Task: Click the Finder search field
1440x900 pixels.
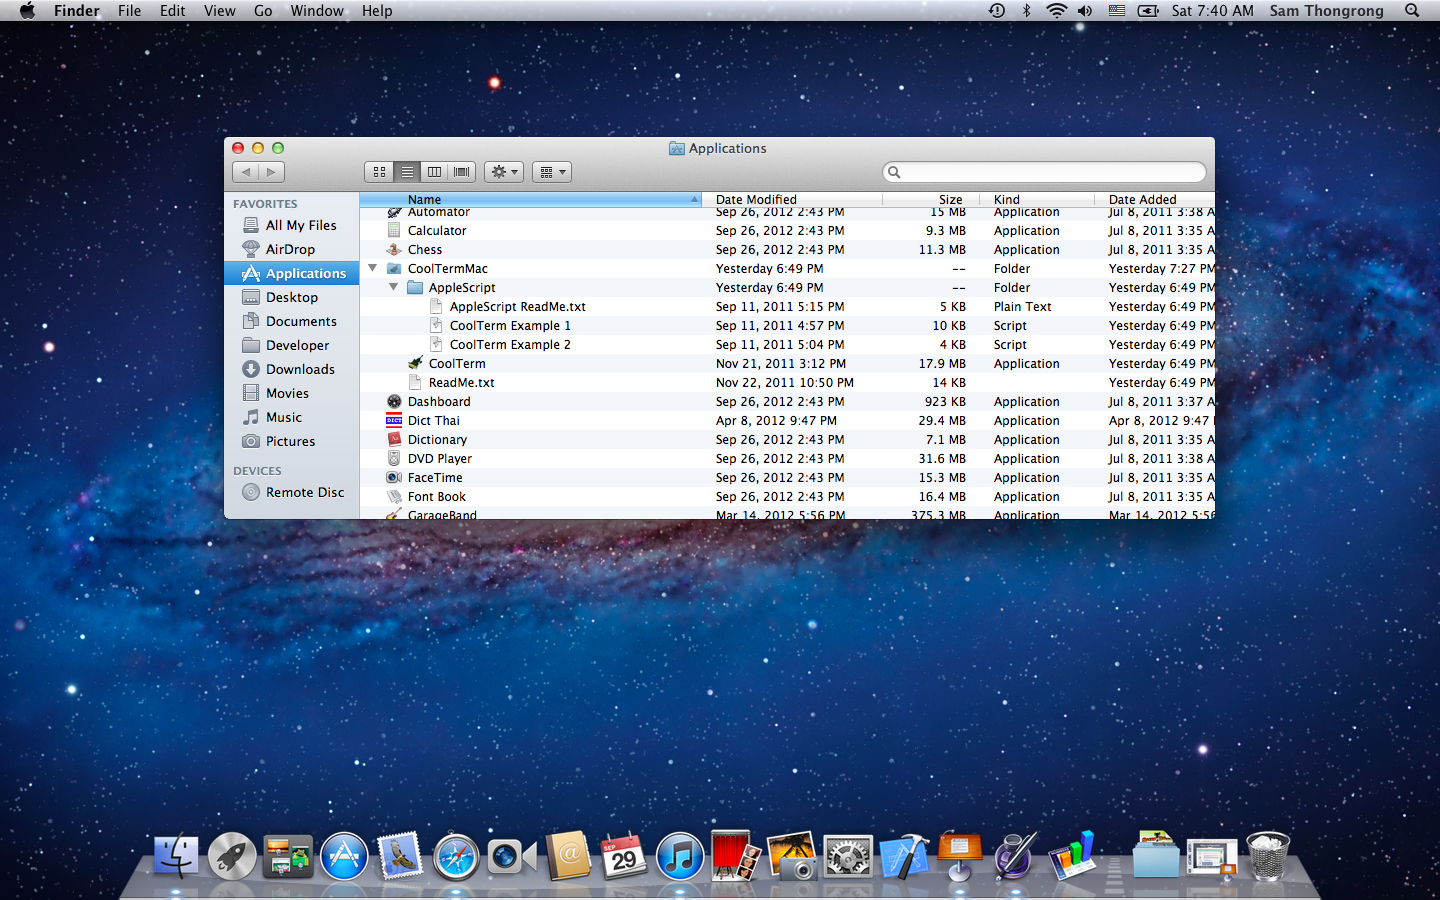Action: (x=1045, y=172)
